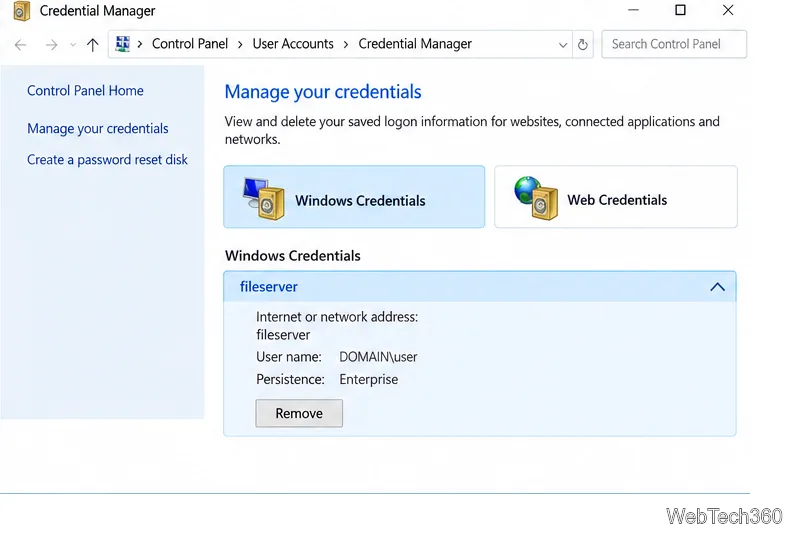The image size is (800, 544).
Task: Open the User Accounts breadcrumb
Action: click(x=293, y=44)
